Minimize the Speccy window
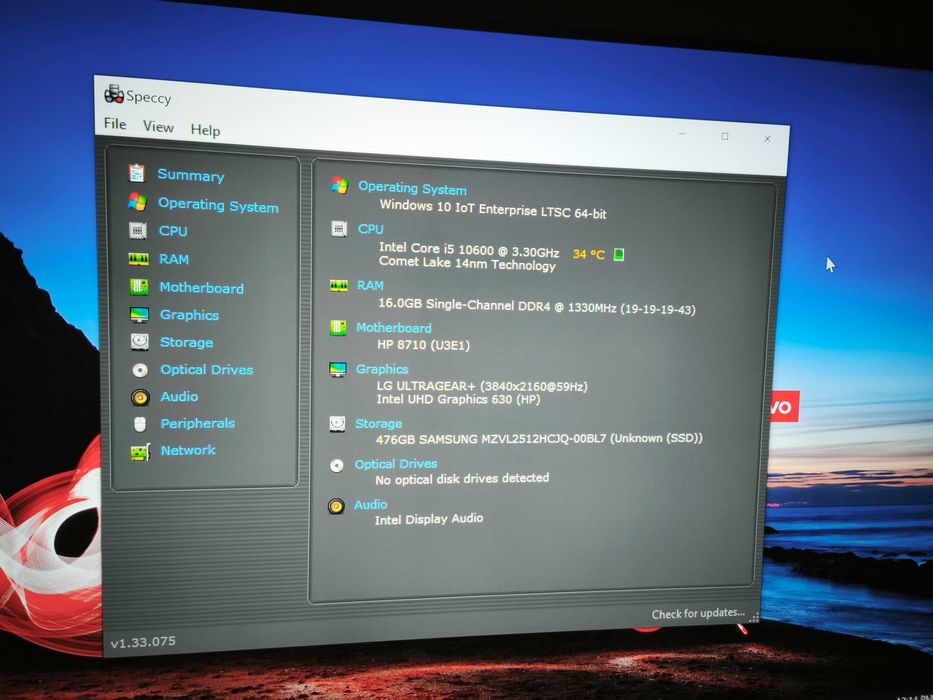This screenshot has width=933, height=700. coord(682,134)
